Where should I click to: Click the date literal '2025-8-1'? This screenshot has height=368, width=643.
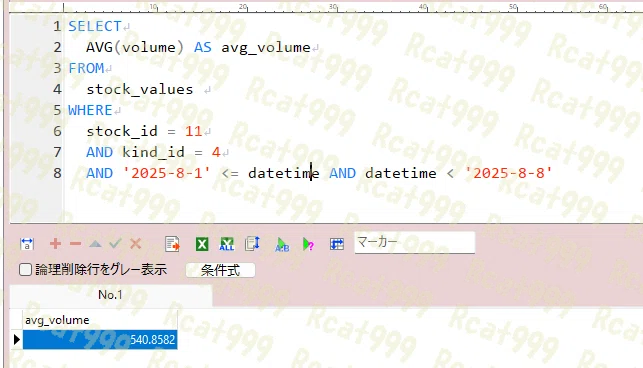click(x=166, y=173)
